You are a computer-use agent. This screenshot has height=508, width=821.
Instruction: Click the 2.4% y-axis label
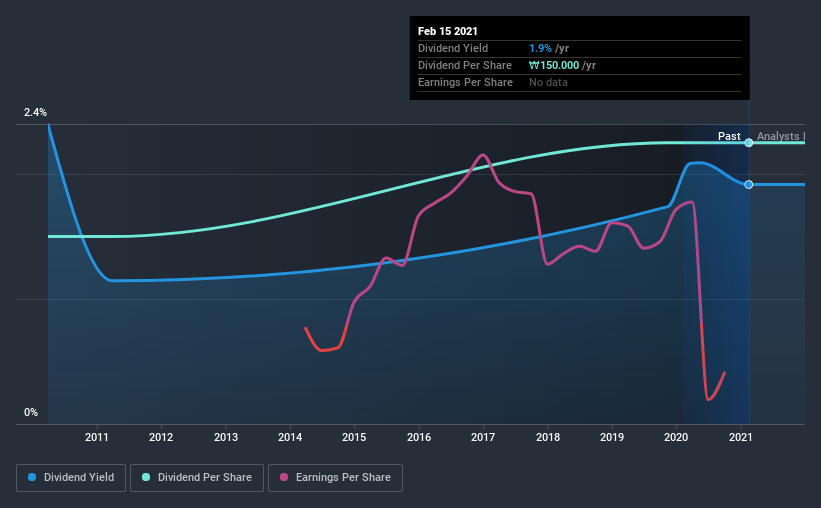(x=35, y=112)
